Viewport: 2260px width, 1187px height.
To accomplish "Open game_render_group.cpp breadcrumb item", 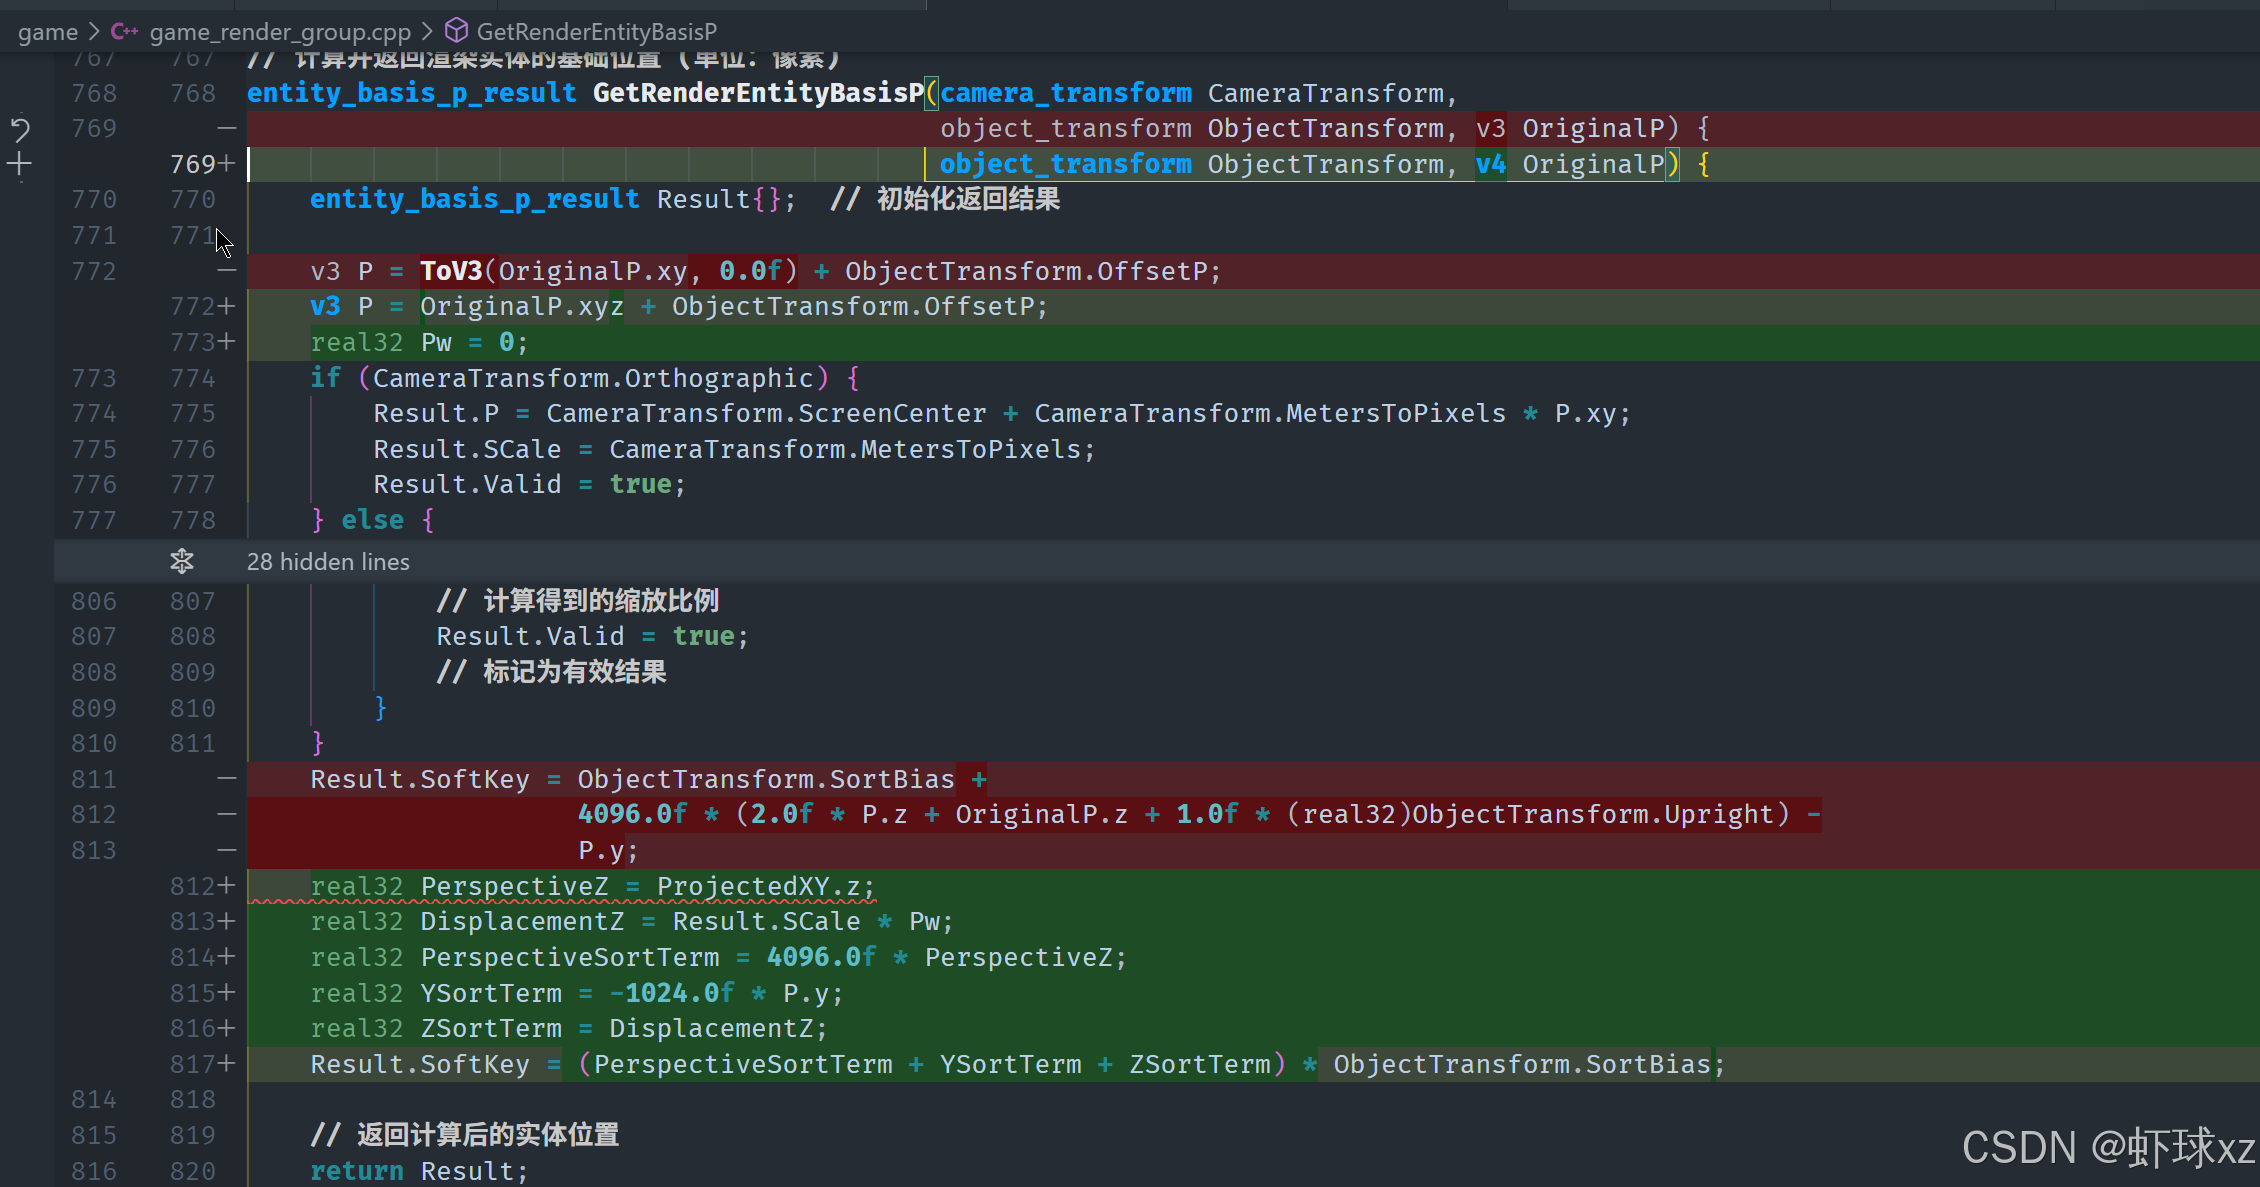I will 280,31.
